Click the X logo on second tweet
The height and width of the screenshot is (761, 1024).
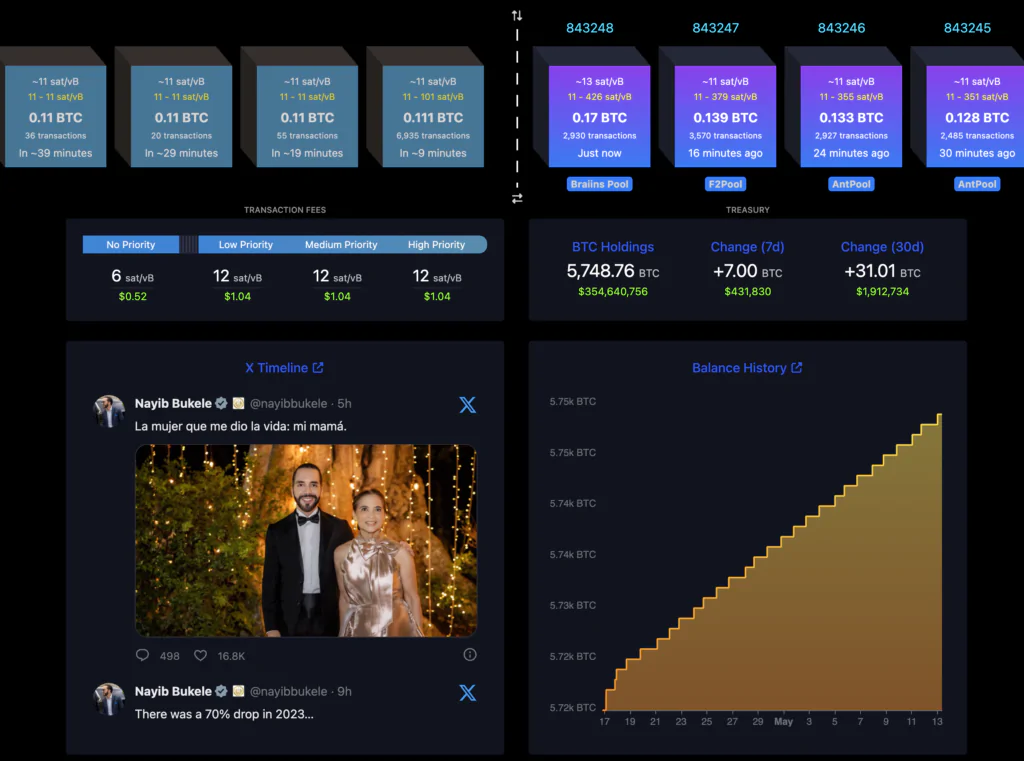[467, 692]
